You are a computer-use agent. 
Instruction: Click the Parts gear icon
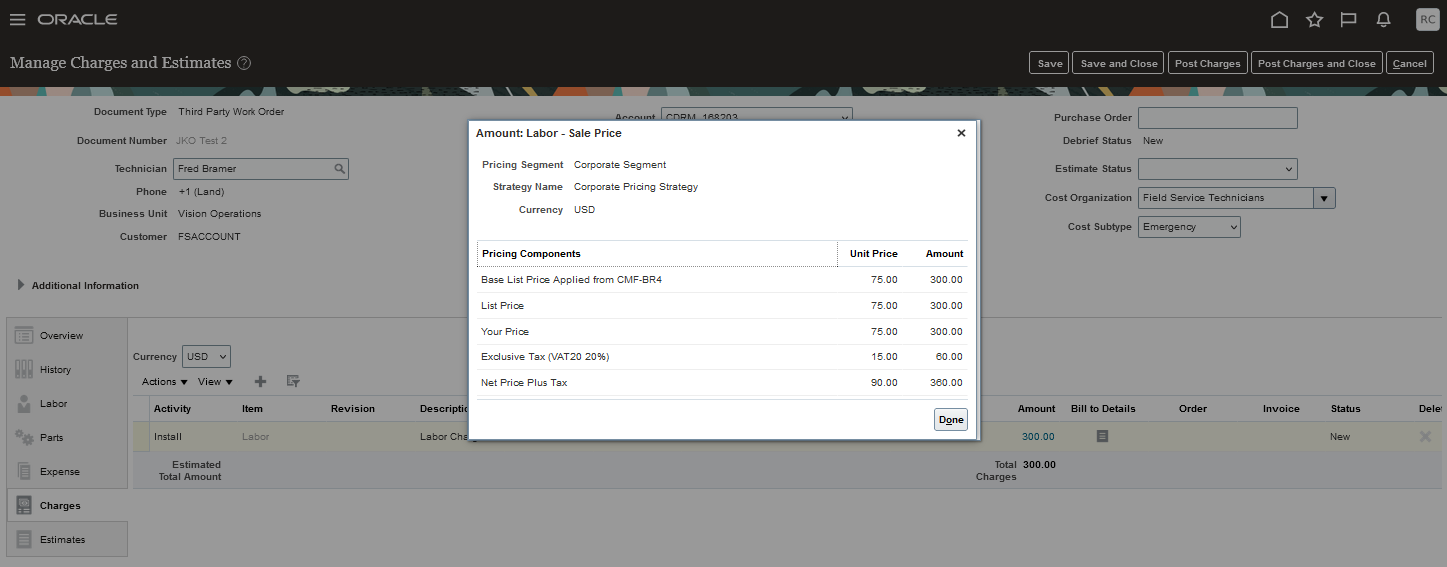(x=24, y=437)
